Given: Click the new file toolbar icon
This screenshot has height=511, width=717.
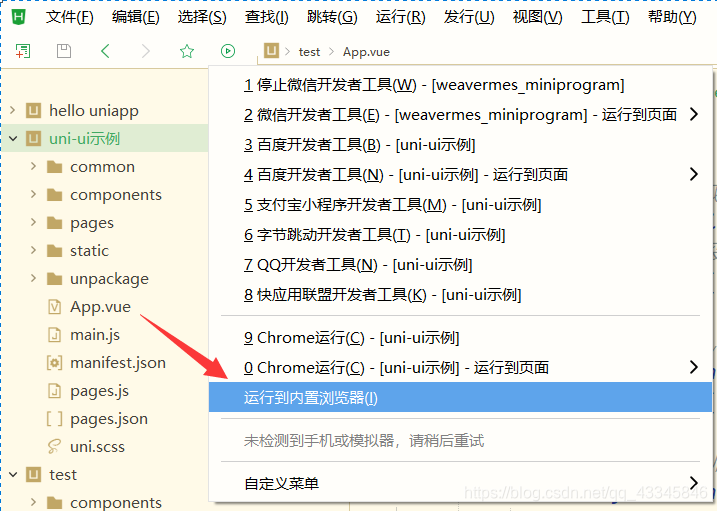Looking at the screenshot, I should (x=23, y=51).
